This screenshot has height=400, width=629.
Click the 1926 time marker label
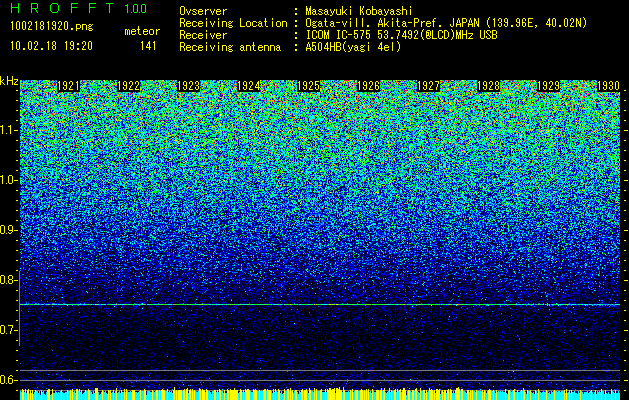[x=369, y=86]
